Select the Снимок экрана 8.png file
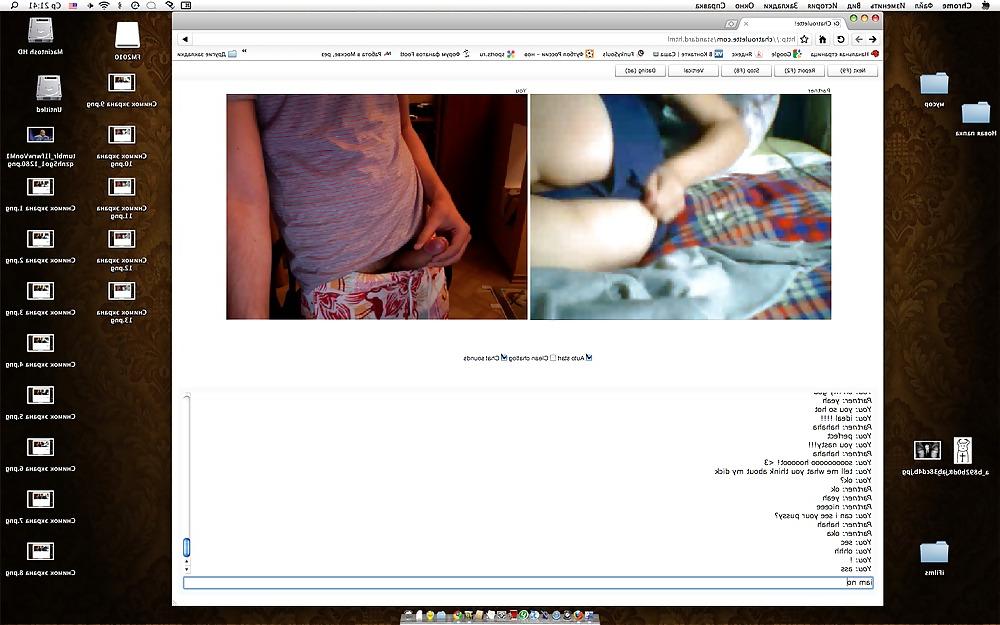 [40, 551]
